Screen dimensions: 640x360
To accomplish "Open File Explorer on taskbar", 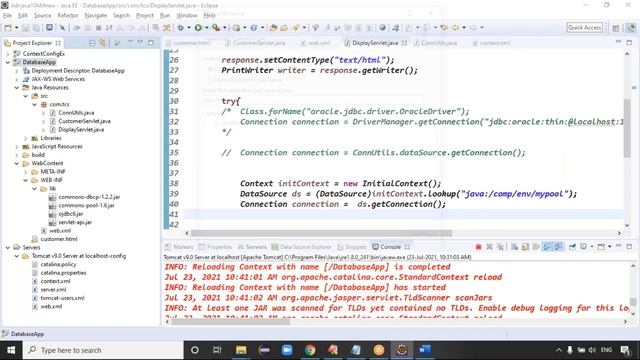I will [x=241, y=350].
